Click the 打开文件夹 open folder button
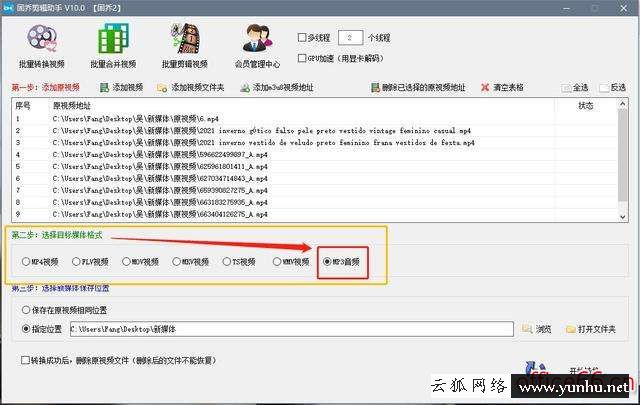Image resolution: width=640 pixels, height=405 pixels. click(591, 329)
